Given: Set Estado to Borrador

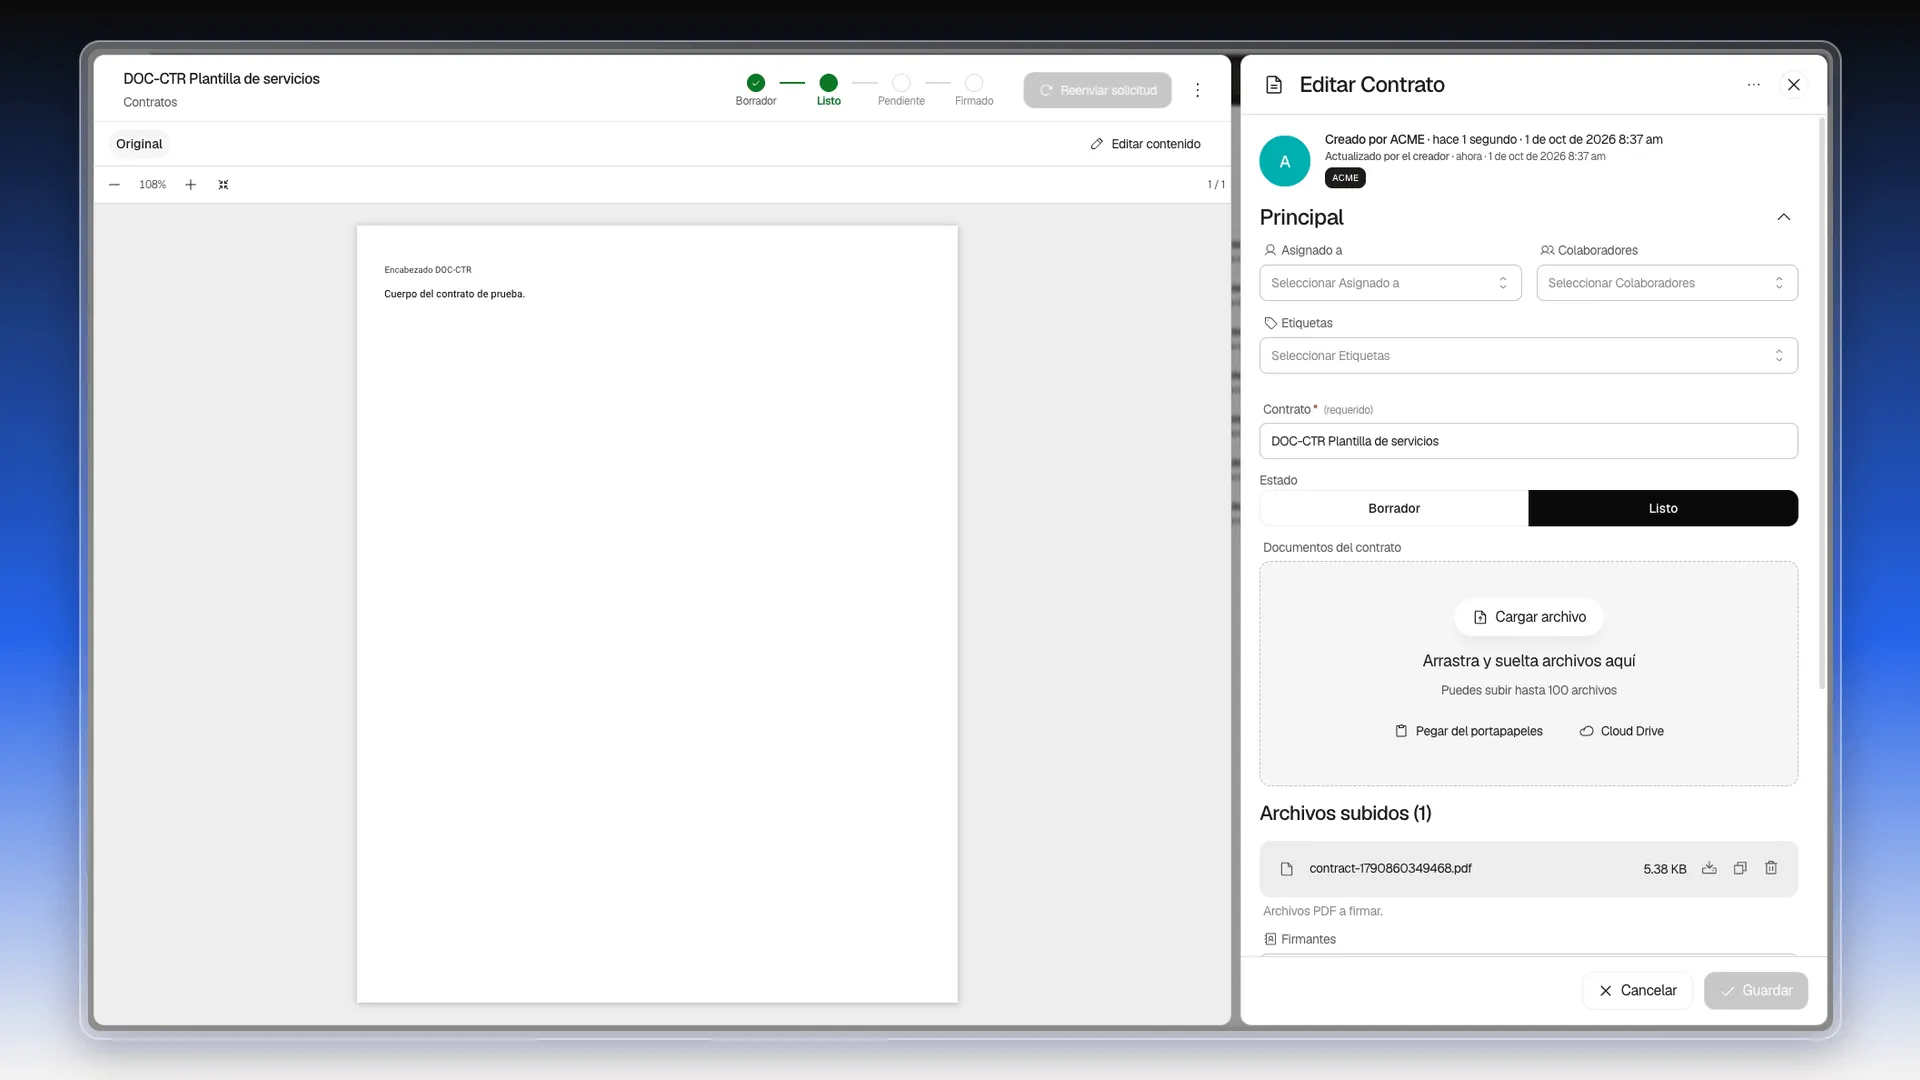Looking at the screenshot, I should pos(1394,508).
